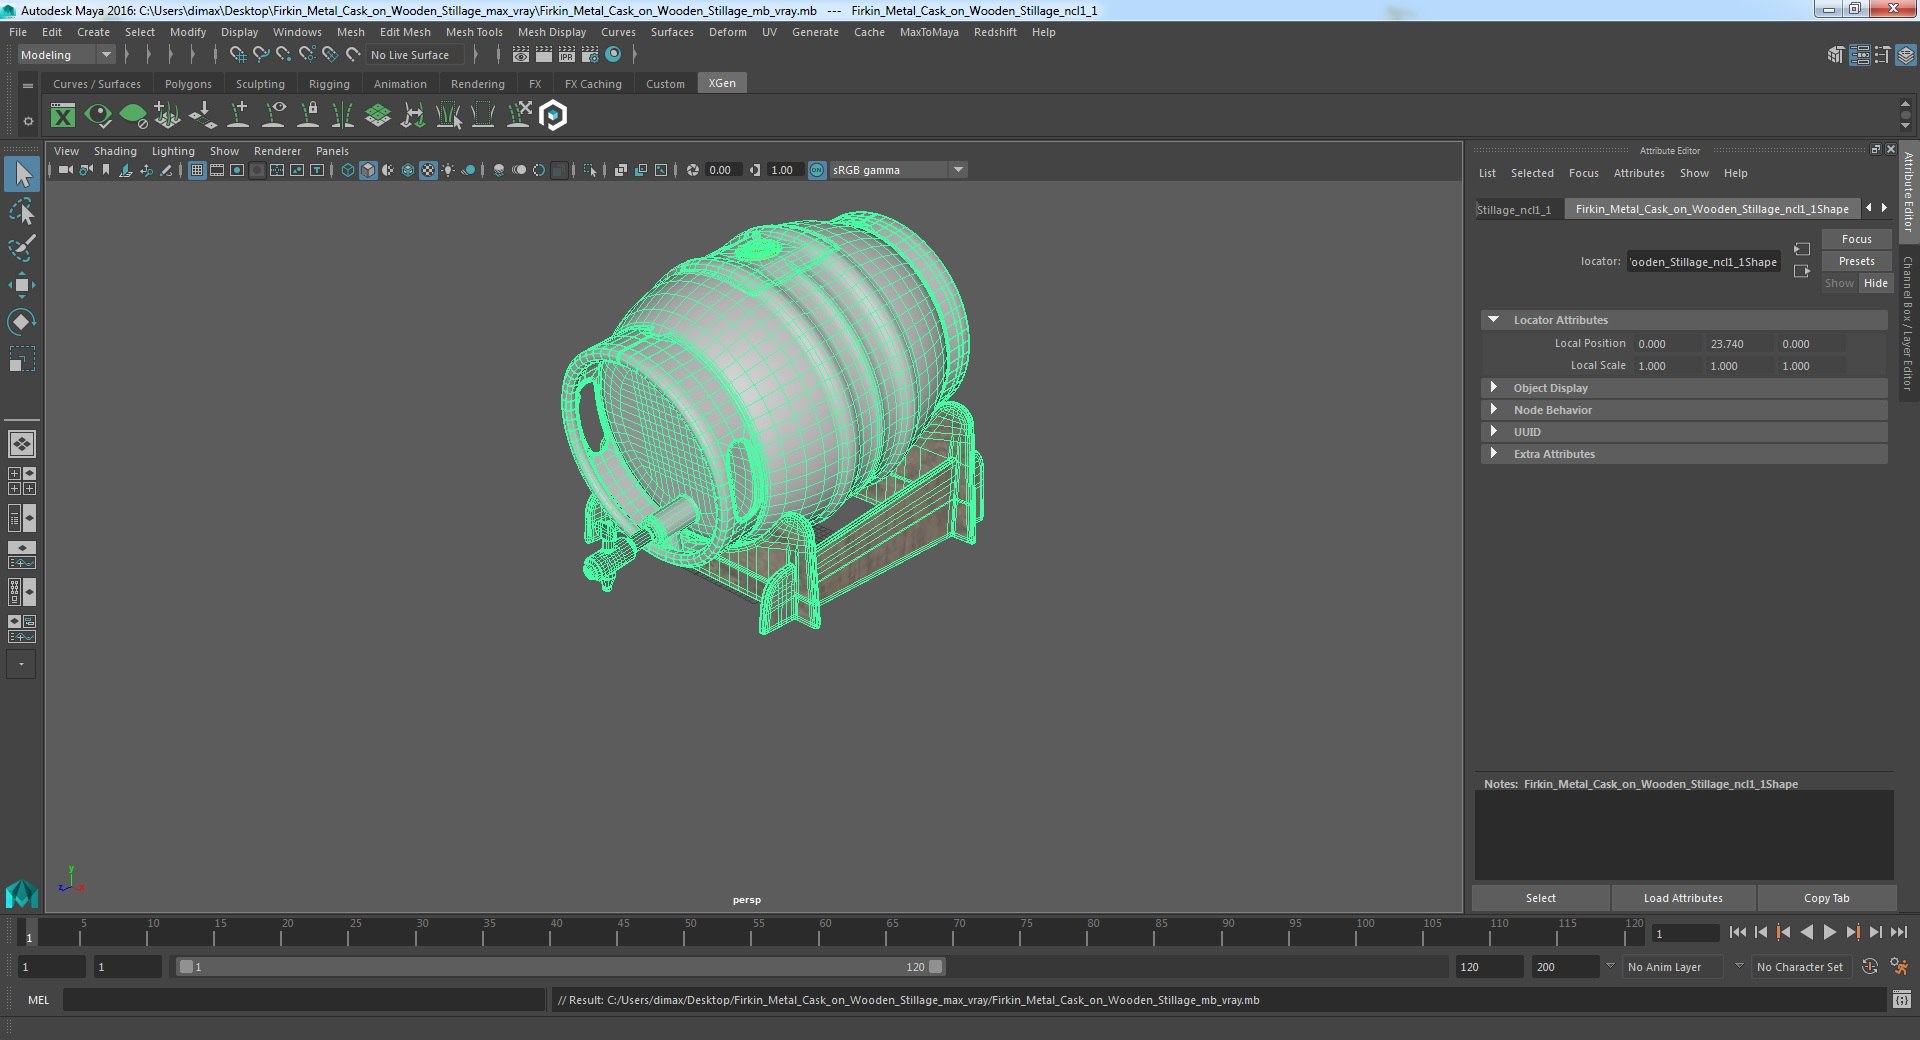Image resolution: width=1920 pixels, height=1040 pixels.
Task: Open XGen window shelf icon
Action: click(x=63, y=116)
